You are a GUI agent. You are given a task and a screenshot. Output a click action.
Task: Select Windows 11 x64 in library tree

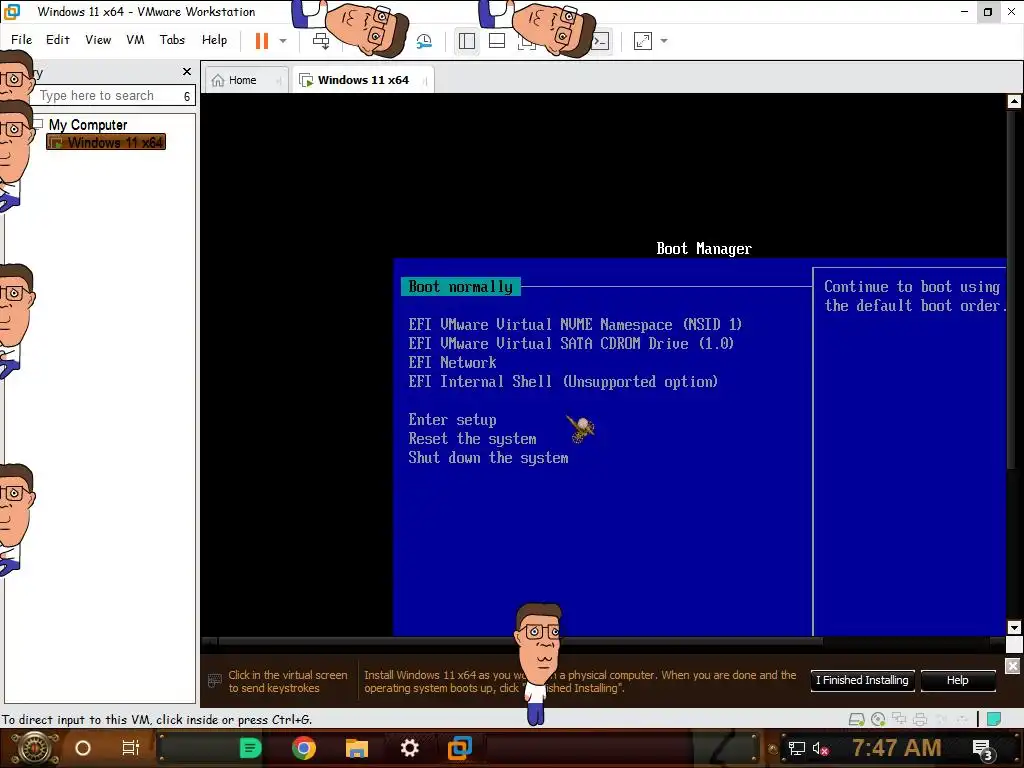pyautogui.click(x=106, y=142)
